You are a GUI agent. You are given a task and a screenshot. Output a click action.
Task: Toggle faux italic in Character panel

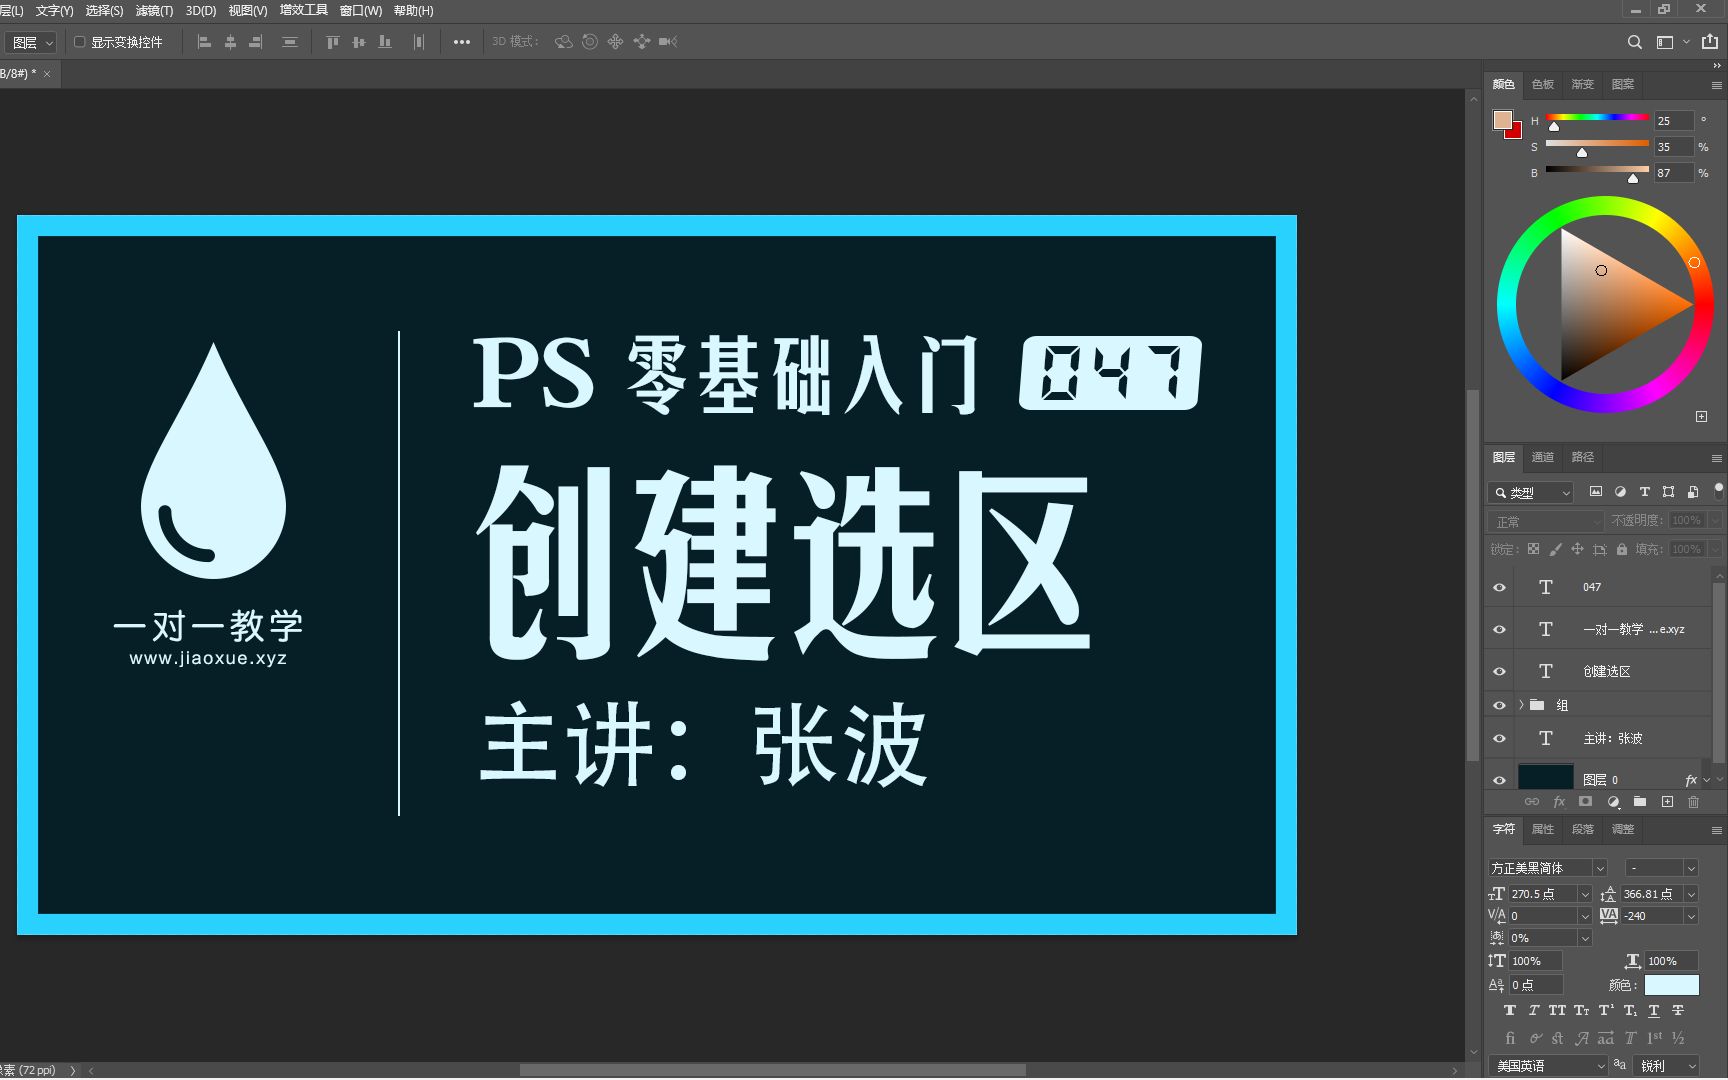click(1534, 1011)
